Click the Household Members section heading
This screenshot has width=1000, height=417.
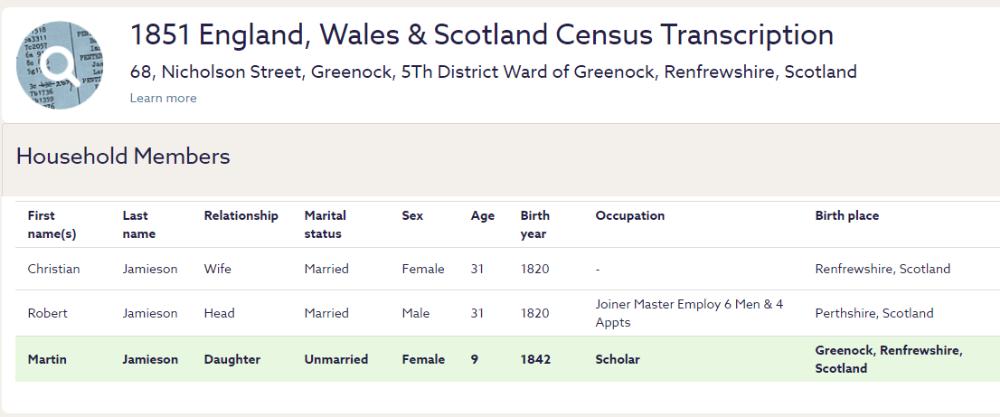pos(123,157)
